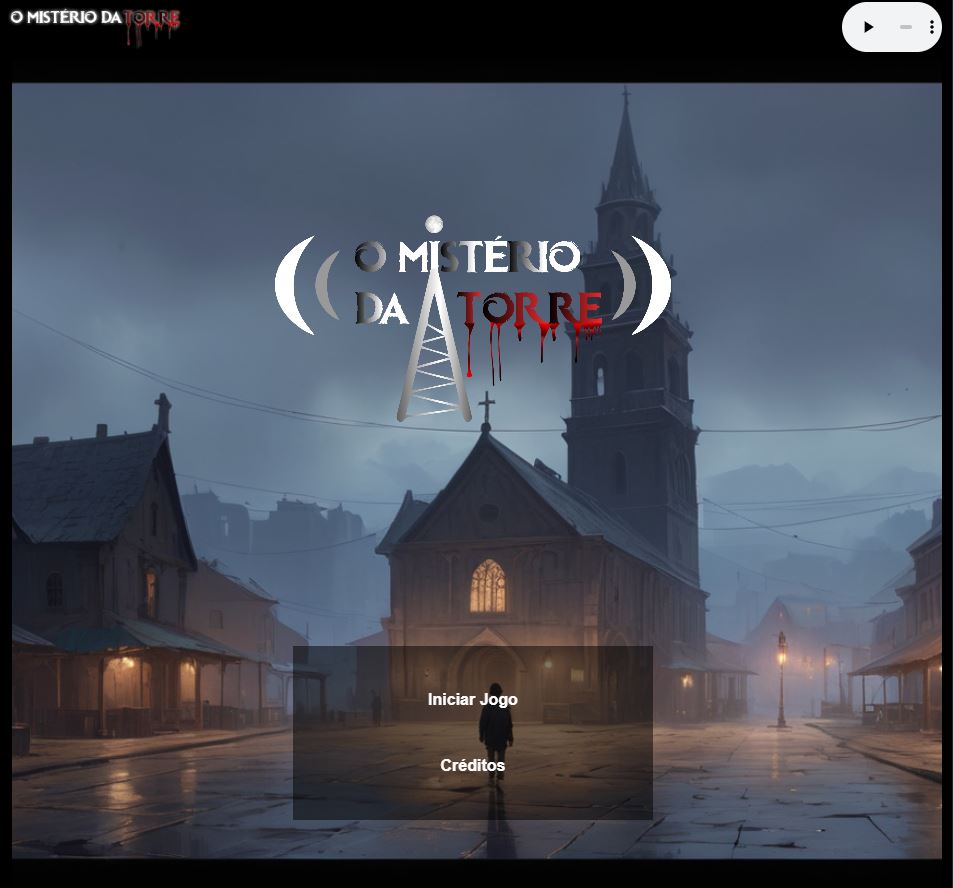Click the right signal wave crescents of the logo
953x888 pixels.
coord(641,284)
